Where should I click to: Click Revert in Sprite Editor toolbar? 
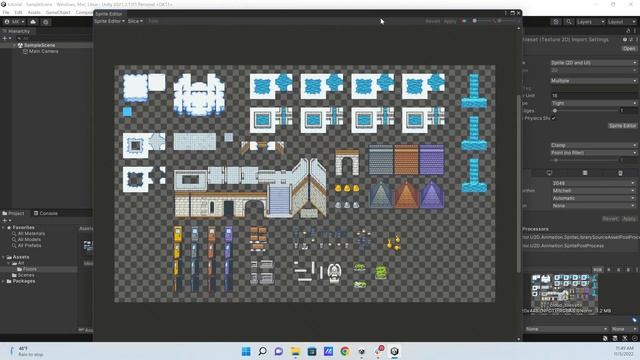[433, 21]
